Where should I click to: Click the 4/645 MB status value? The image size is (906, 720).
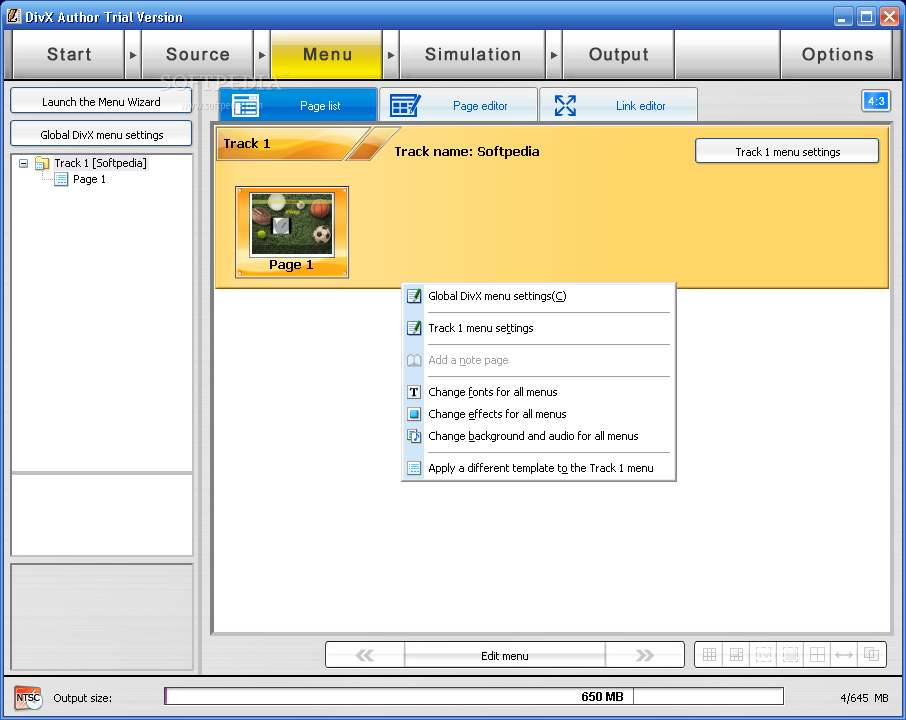pos(864,697)
